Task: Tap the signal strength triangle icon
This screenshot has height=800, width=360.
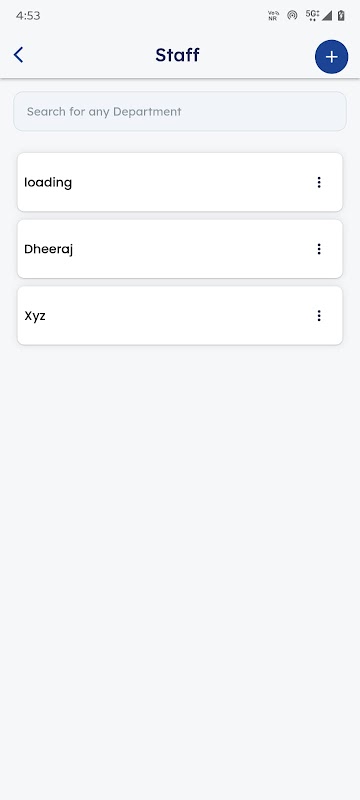Action: point(327,15)
